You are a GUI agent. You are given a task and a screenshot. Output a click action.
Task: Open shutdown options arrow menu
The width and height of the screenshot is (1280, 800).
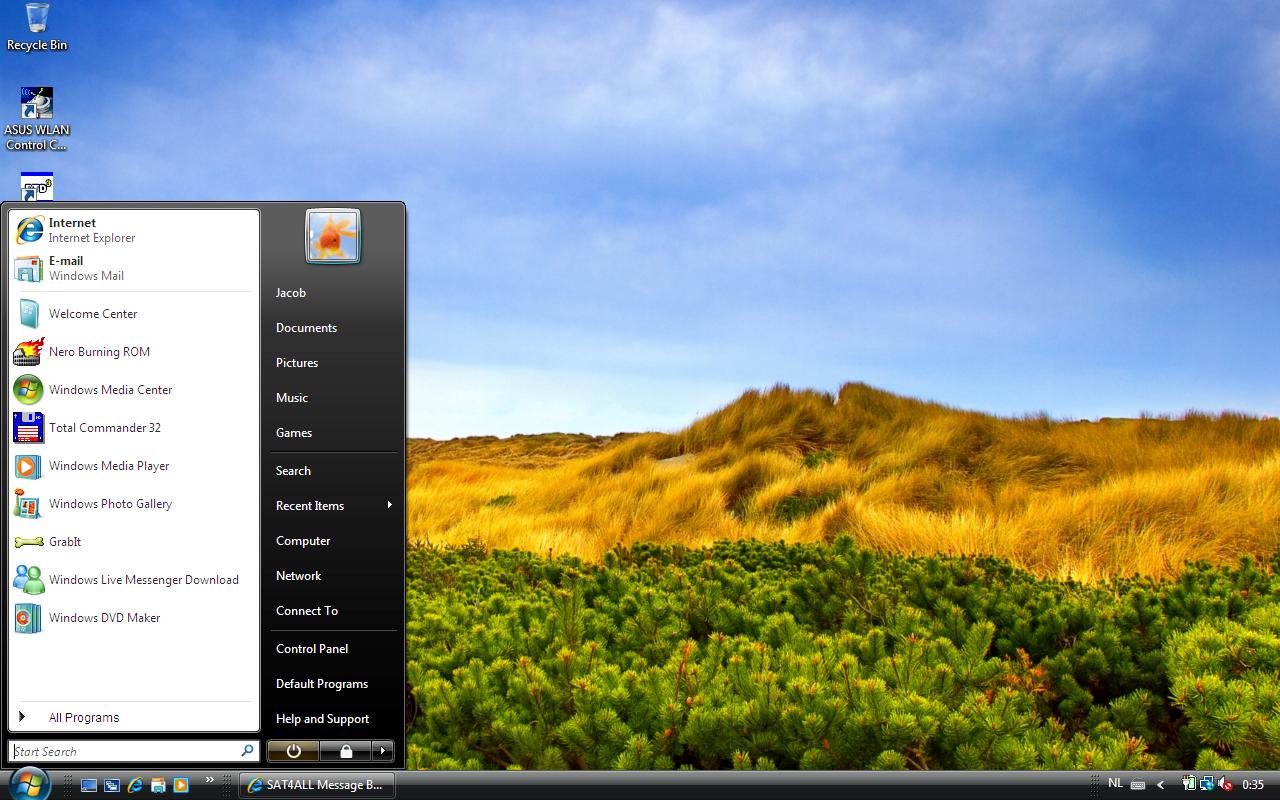[x=382, y=751]
